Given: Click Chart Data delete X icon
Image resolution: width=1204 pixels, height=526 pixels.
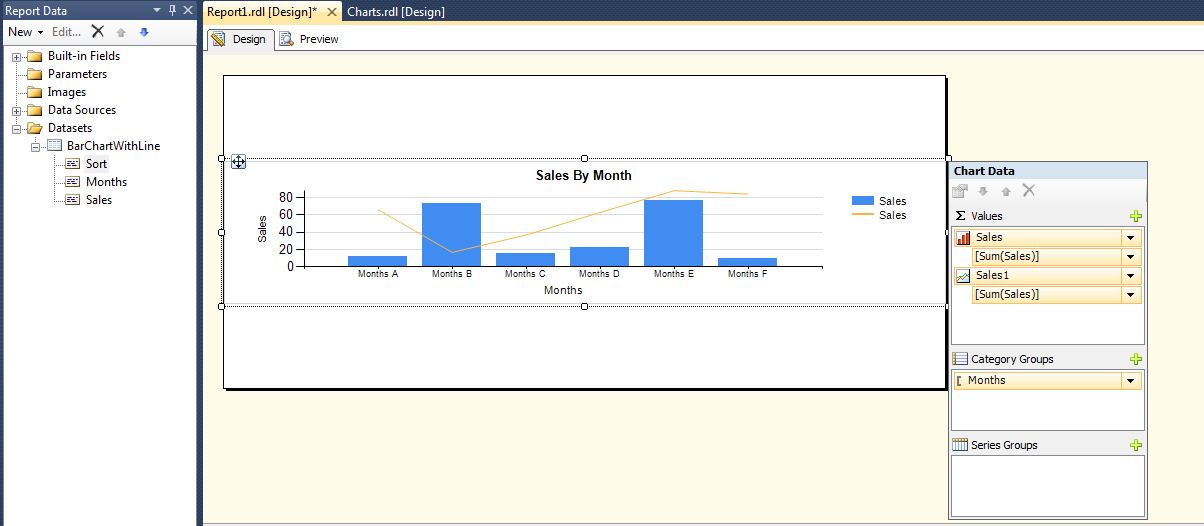Looking at the screenshot, I should point(1028,191).
